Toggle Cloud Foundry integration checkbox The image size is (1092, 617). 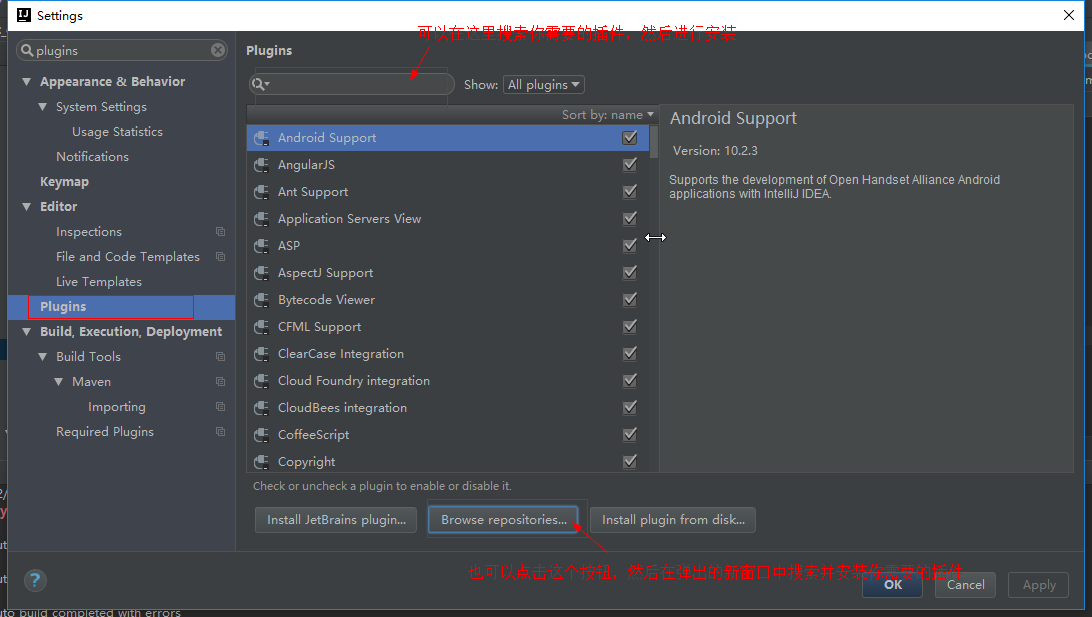click(x=630, y=380)
